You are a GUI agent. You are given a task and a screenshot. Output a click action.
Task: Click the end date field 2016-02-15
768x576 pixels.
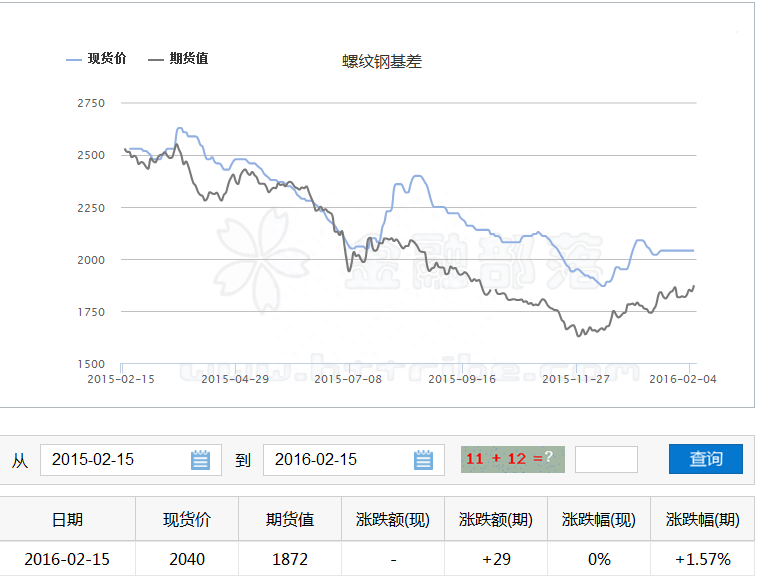coord(354,460)
